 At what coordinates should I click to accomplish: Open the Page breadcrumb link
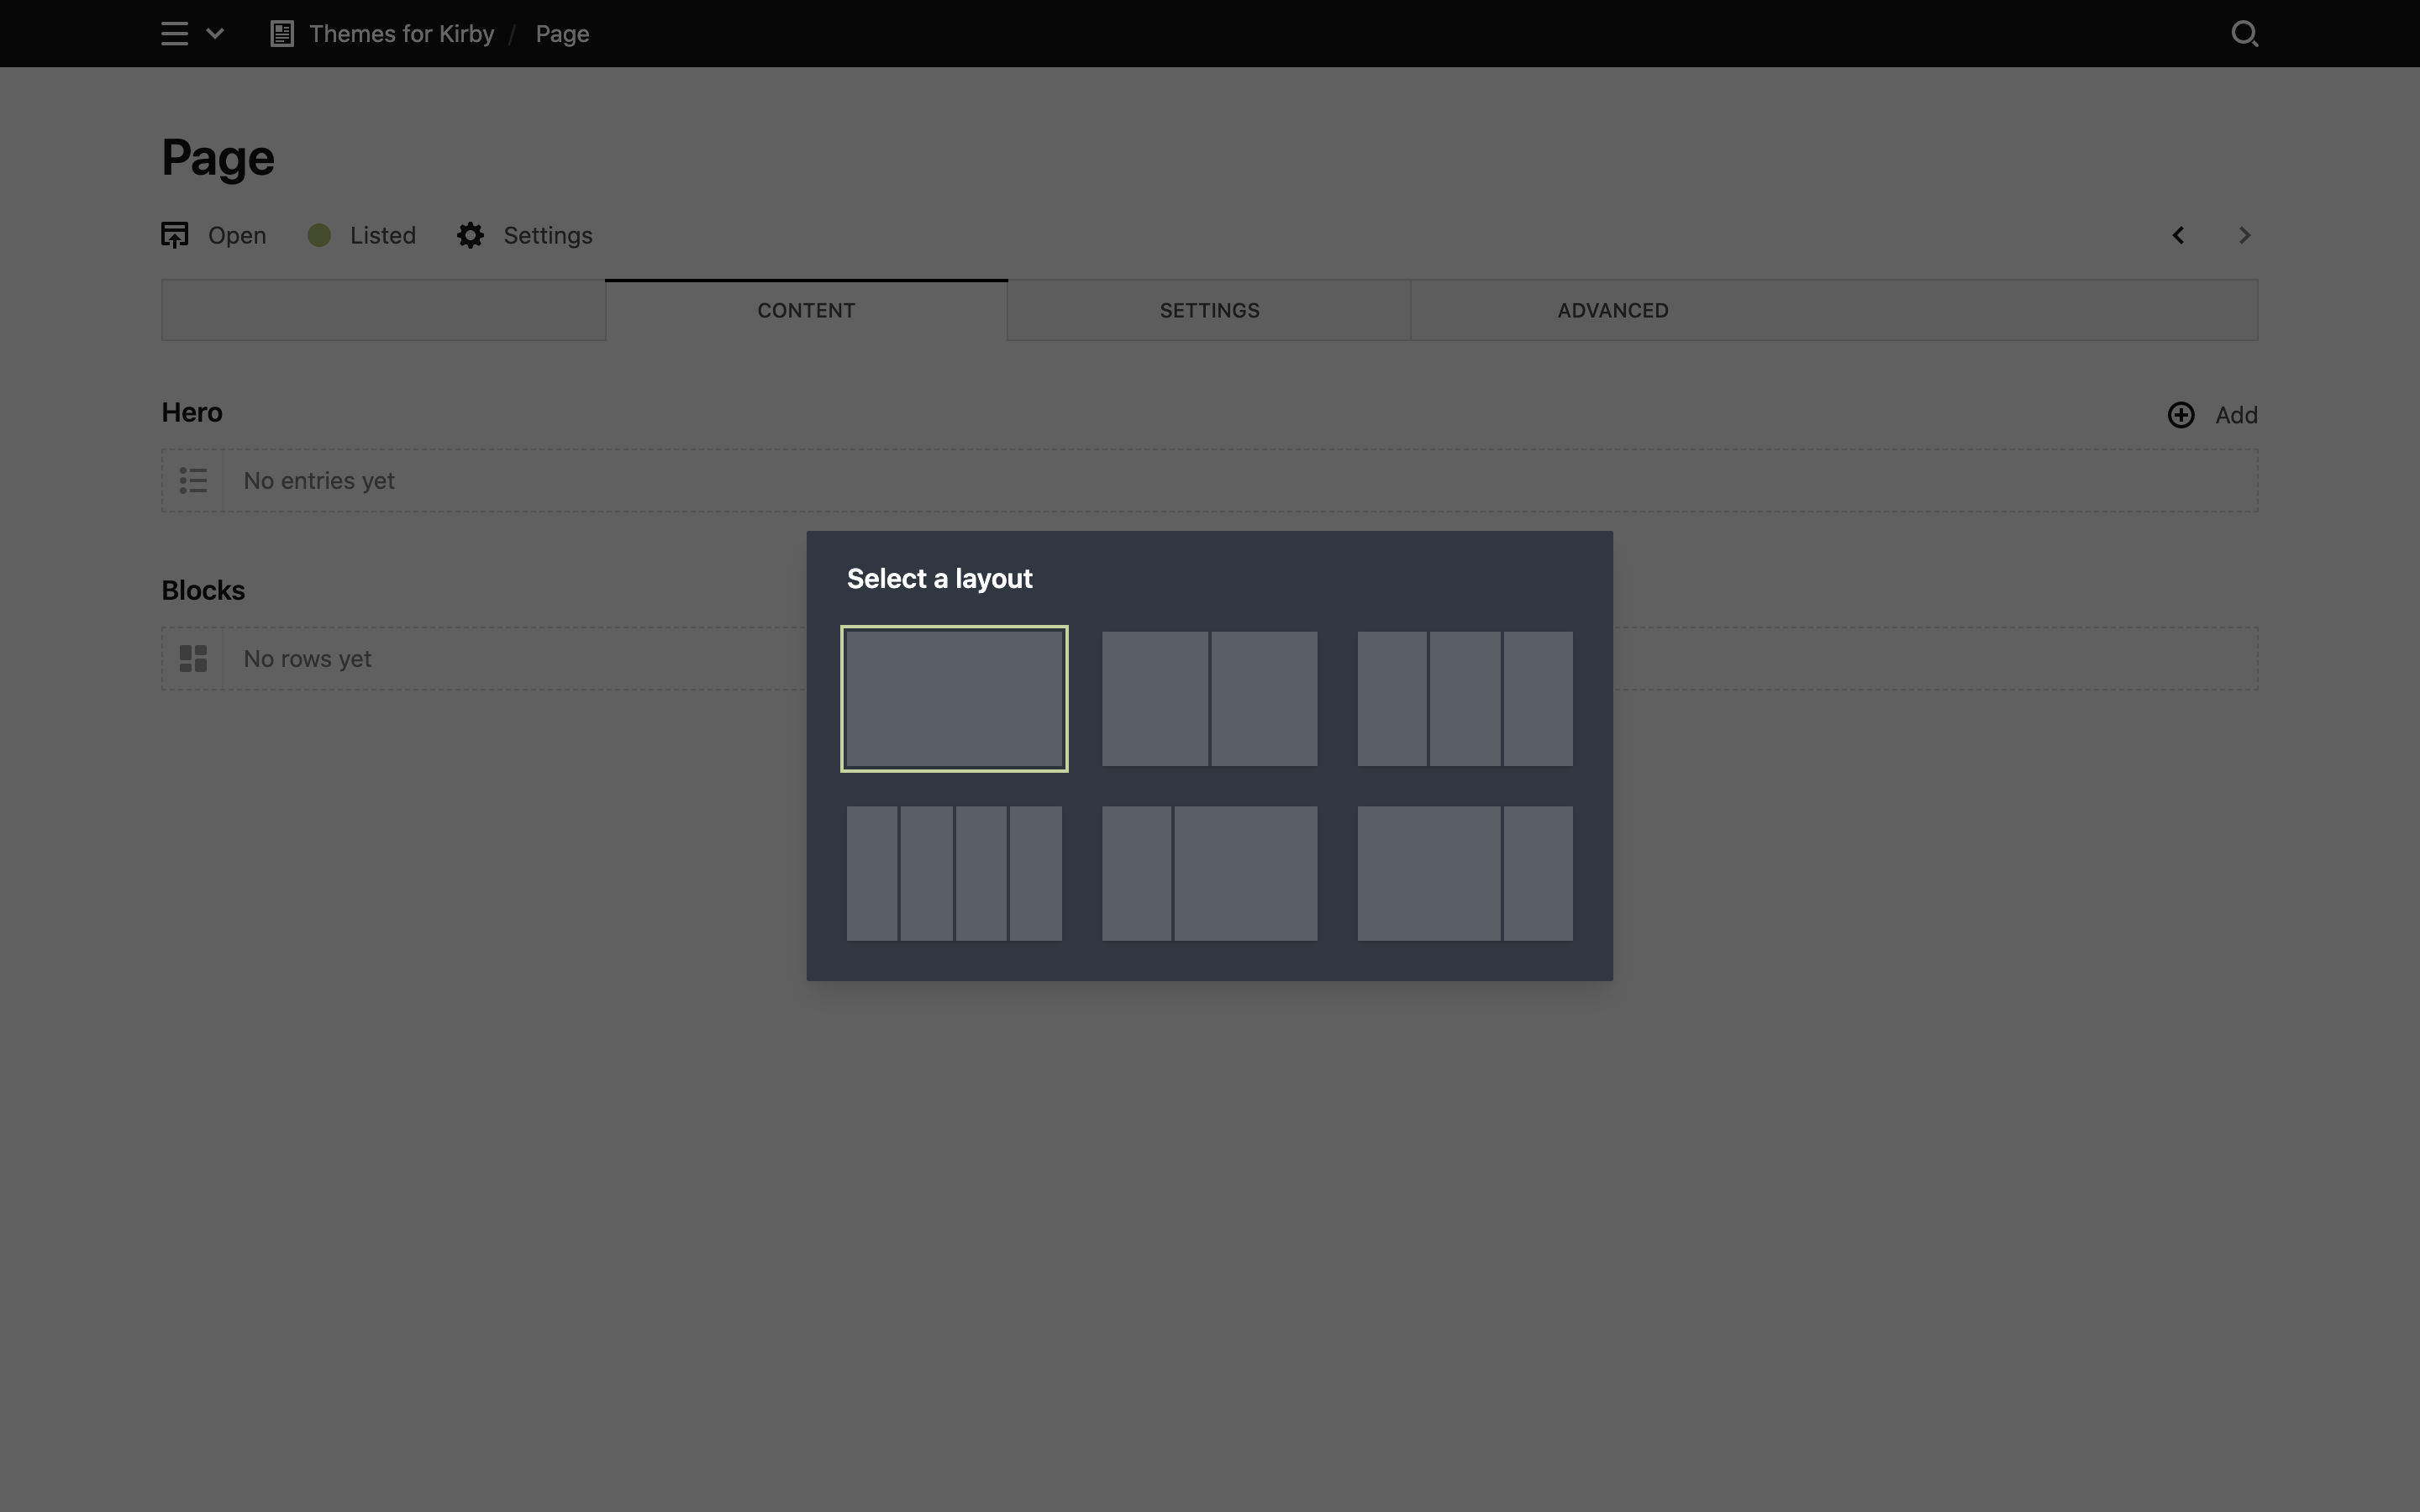click(x=561, y=33)
